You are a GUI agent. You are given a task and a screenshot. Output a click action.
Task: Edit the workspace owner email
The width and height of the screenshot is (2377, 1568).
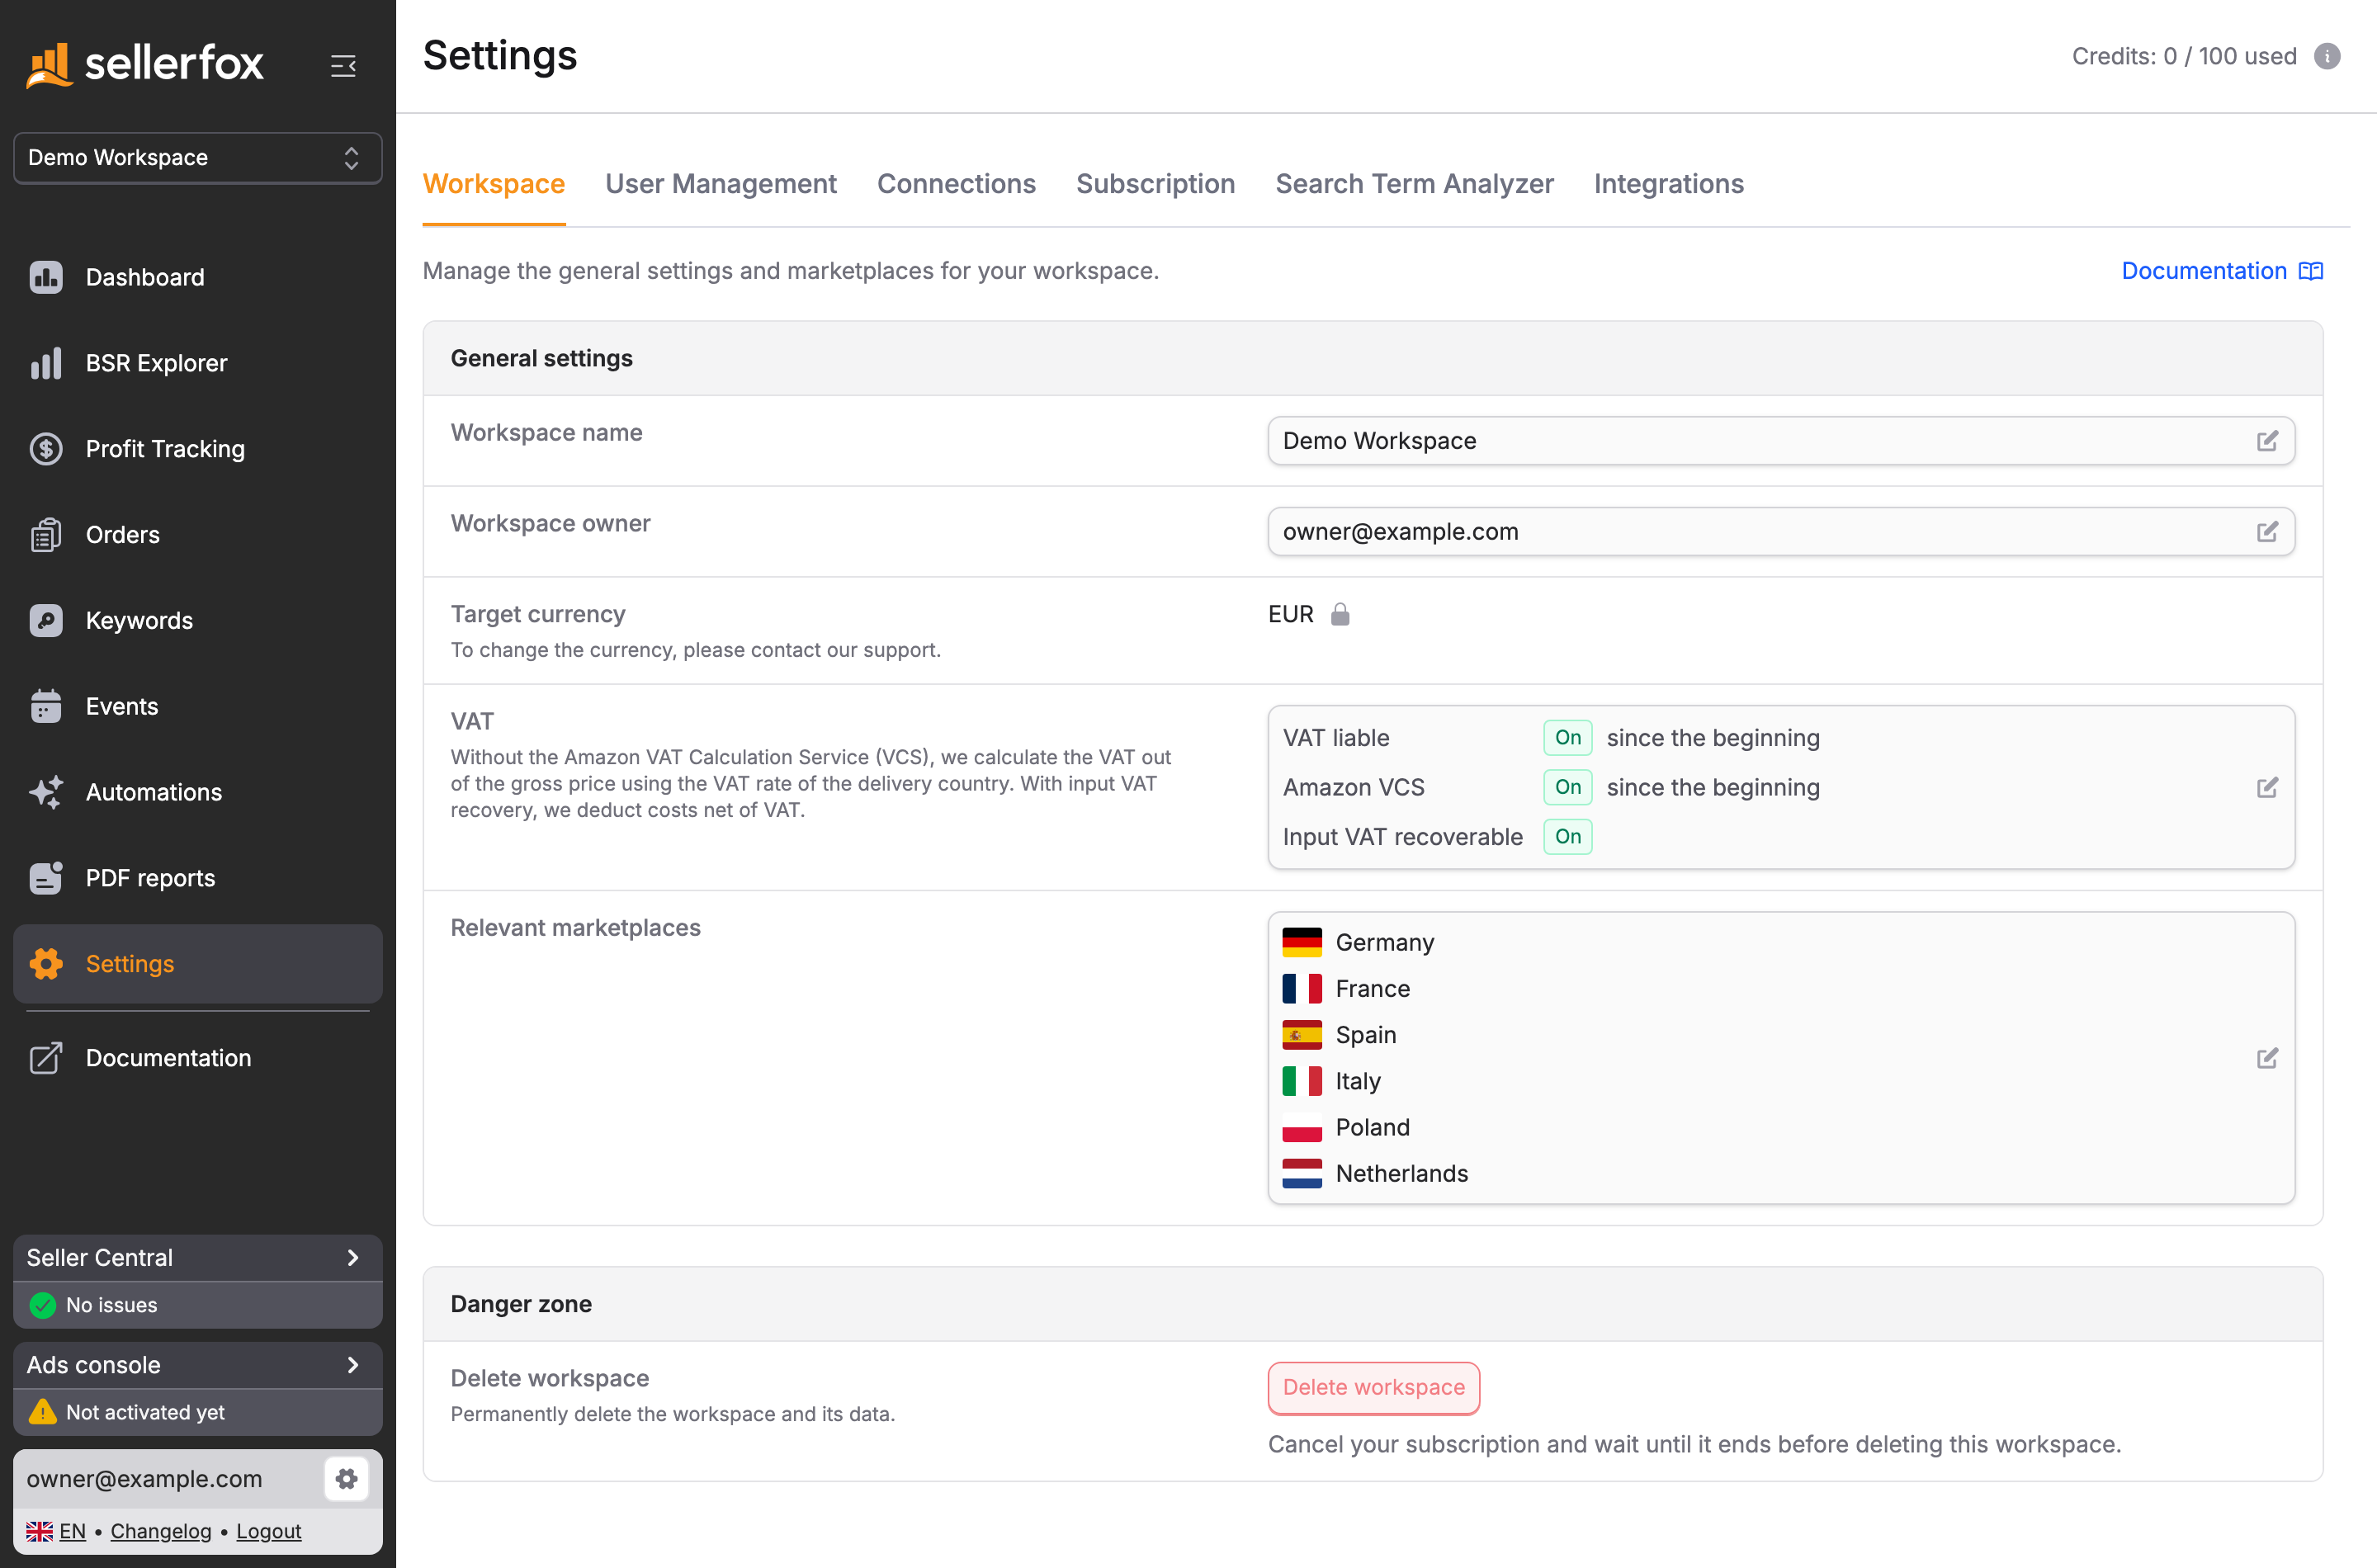(2267, 532)
